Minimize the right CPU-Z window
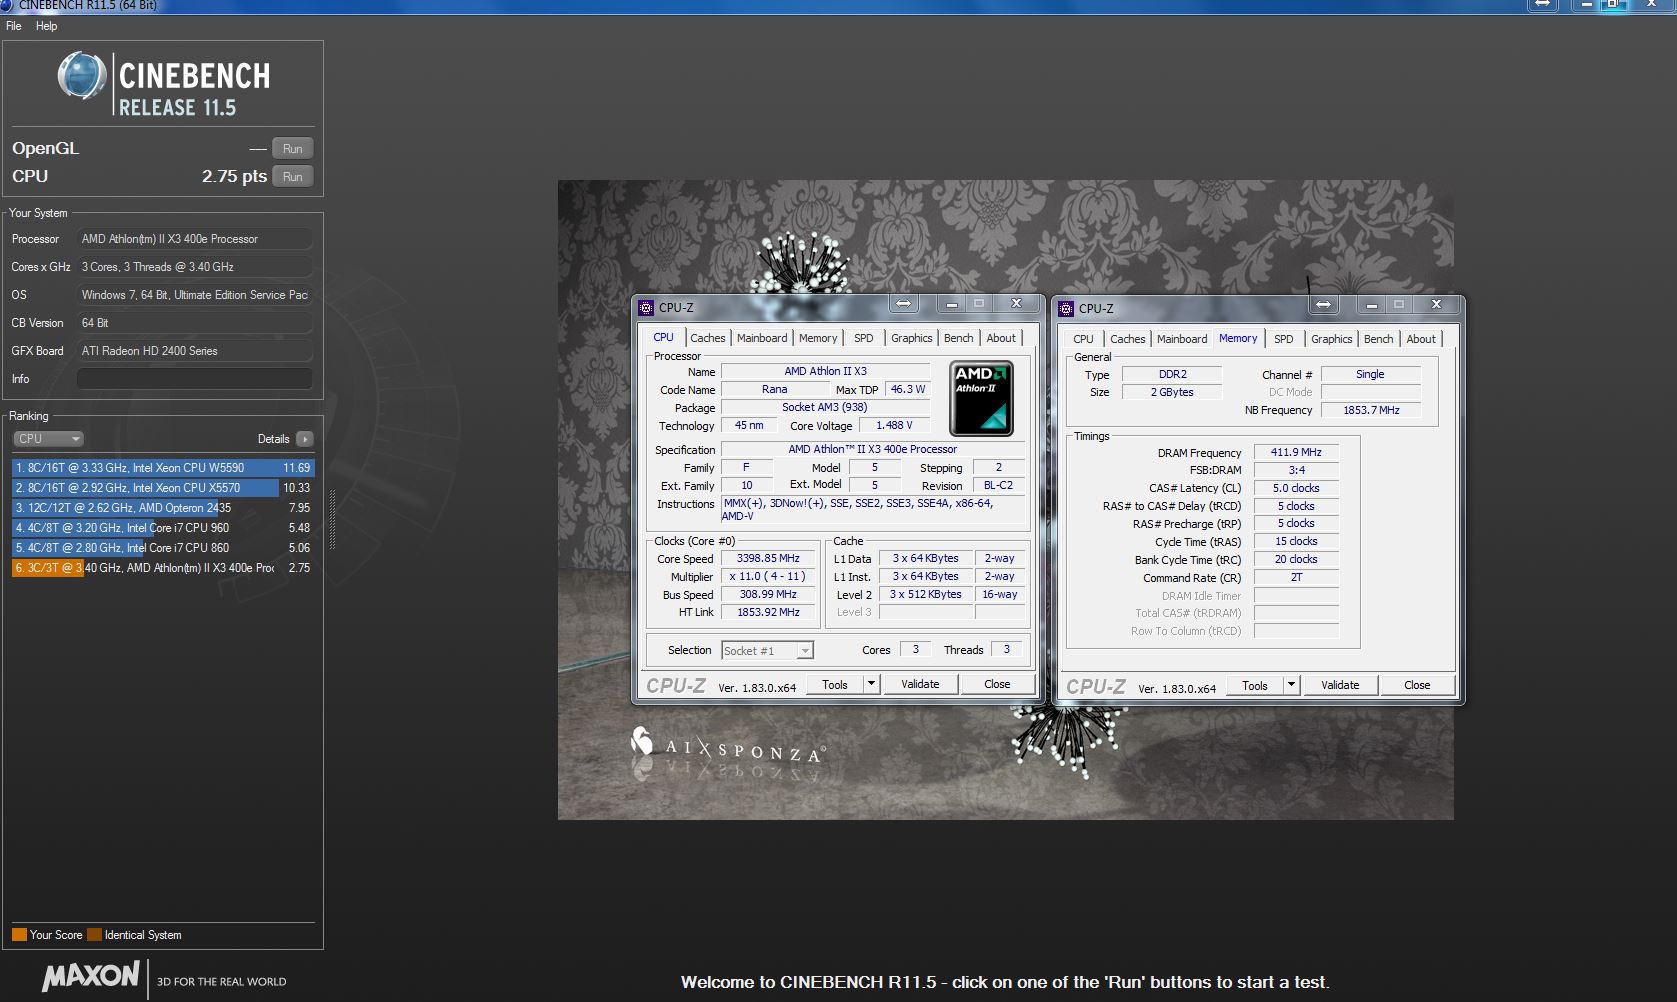 coord(1372,305)
